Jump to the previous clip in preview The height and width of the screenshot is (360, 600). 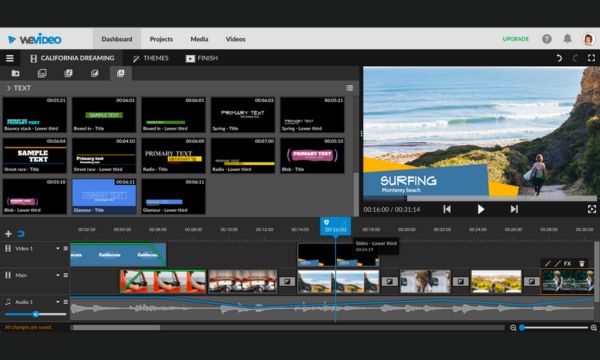coord(447,209)
